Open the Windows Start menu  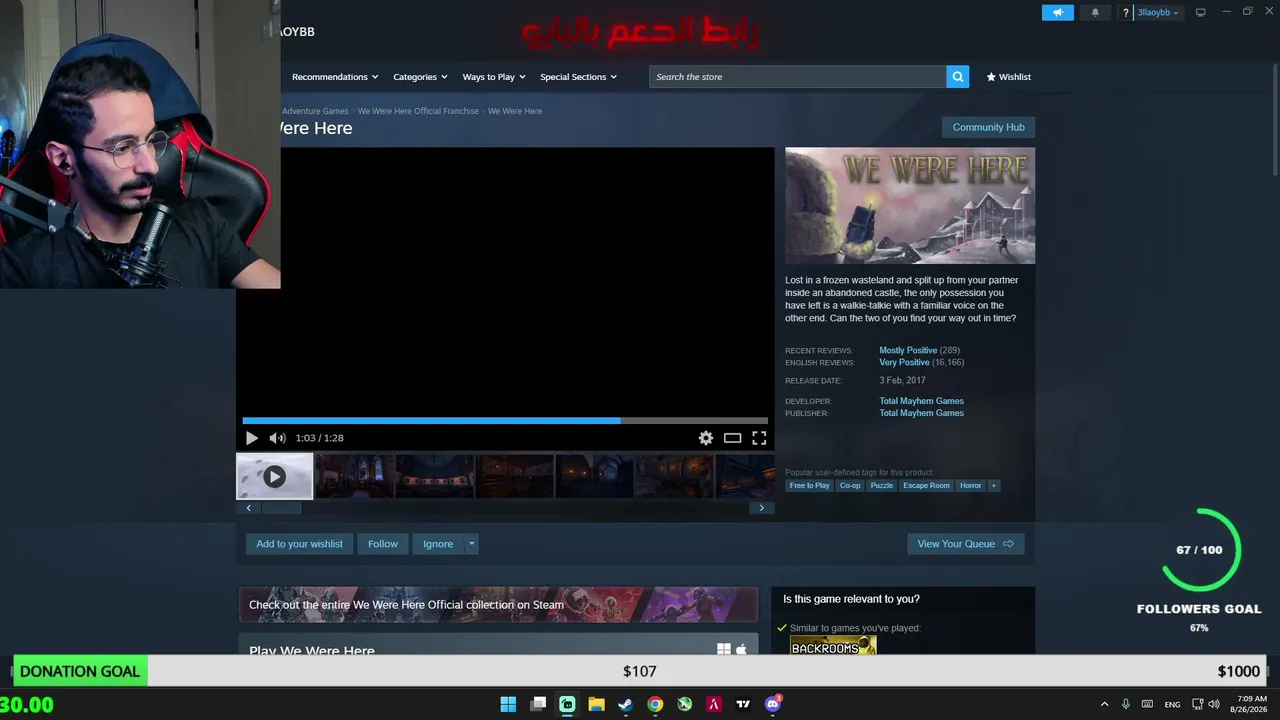508,704
